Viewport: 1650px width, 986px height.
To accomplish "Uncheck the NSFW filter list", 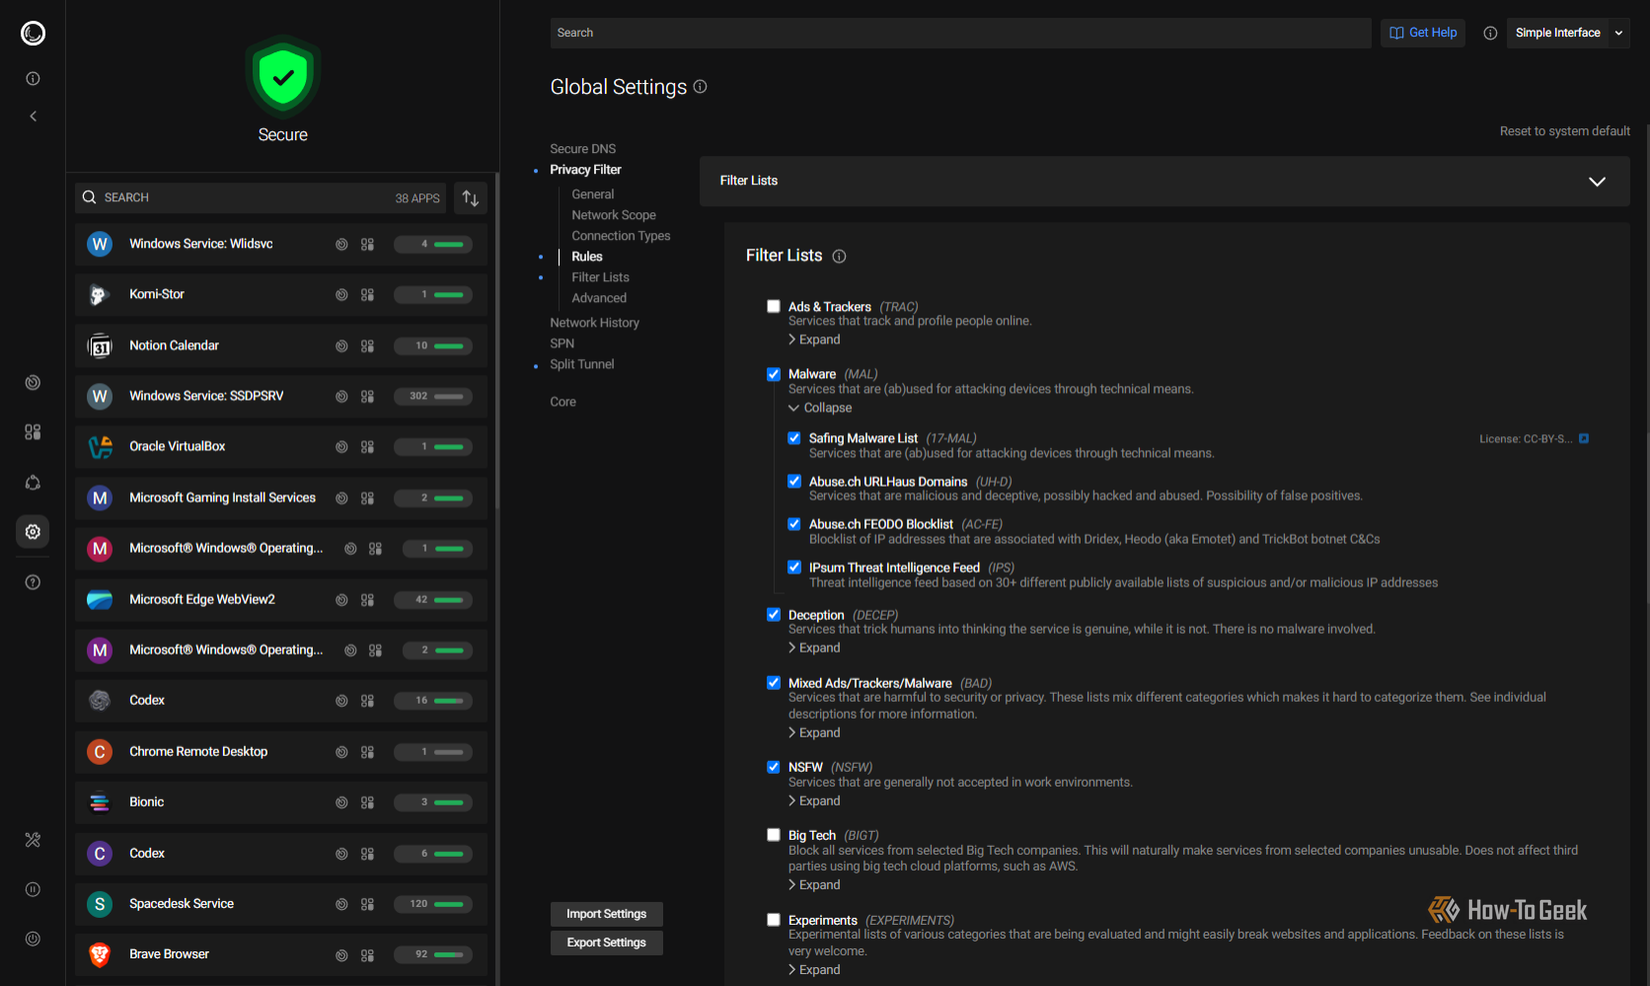I will (x=773, y=767).
